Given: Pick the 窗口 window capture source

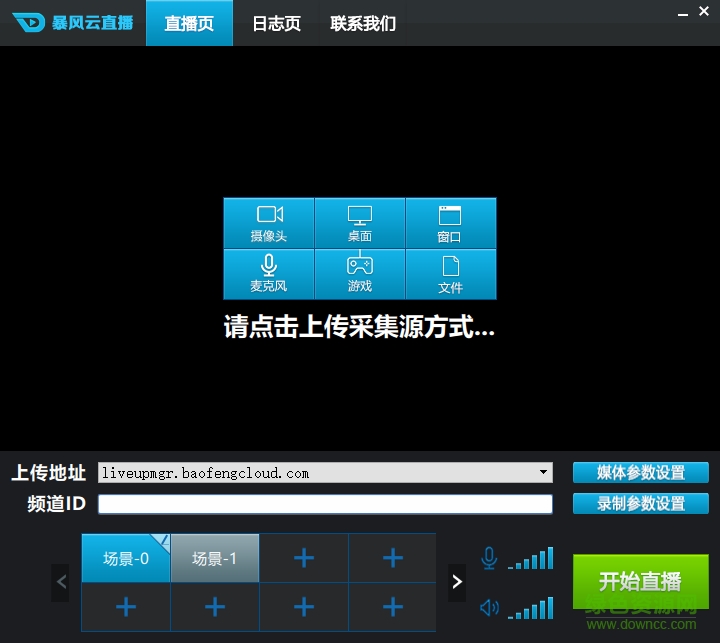Looking at the screenshot, I should pos(450,222).
